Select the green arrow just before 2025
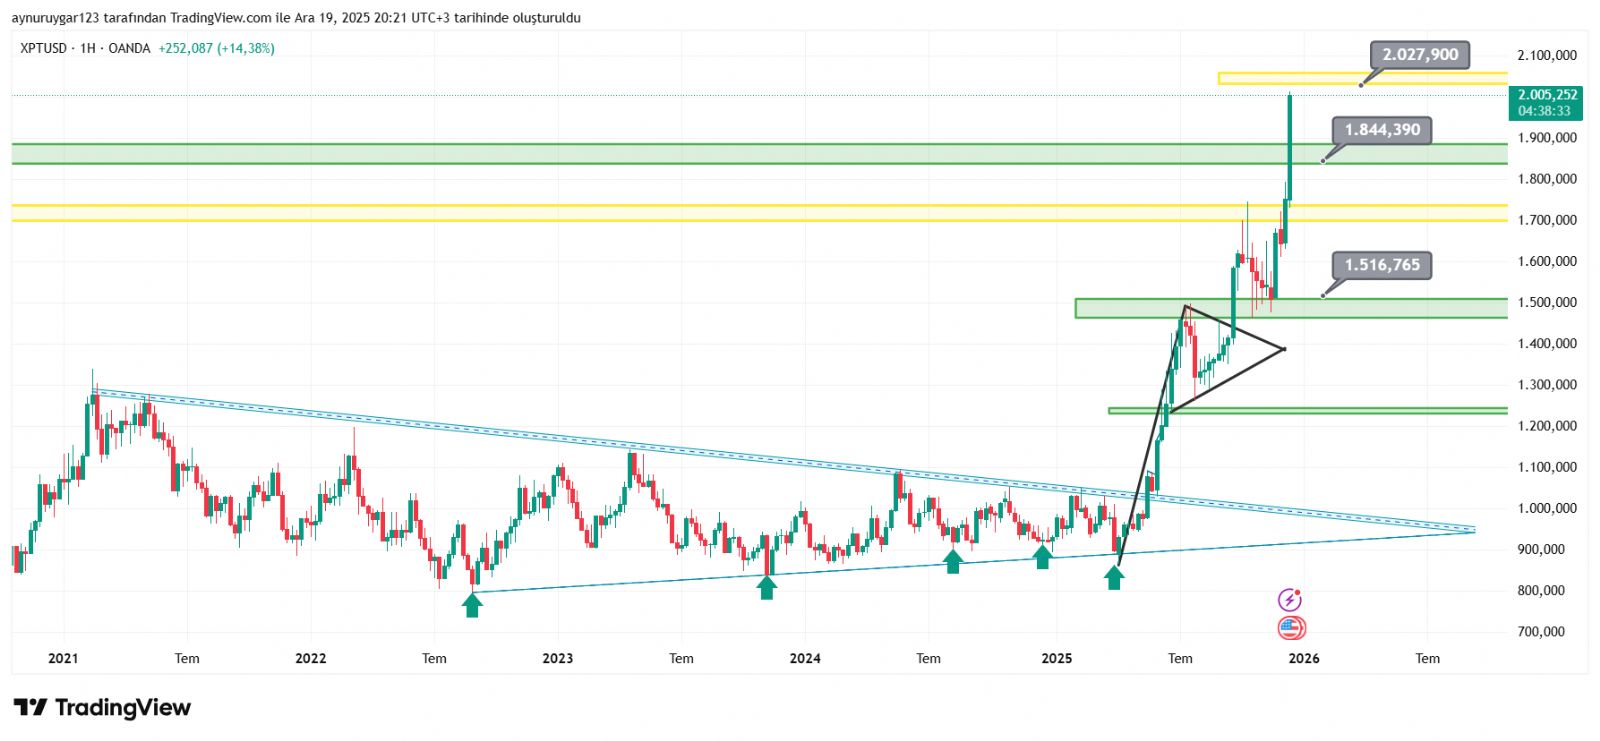The height and width of the screenshot is (741, 1600). [1043, 556]
